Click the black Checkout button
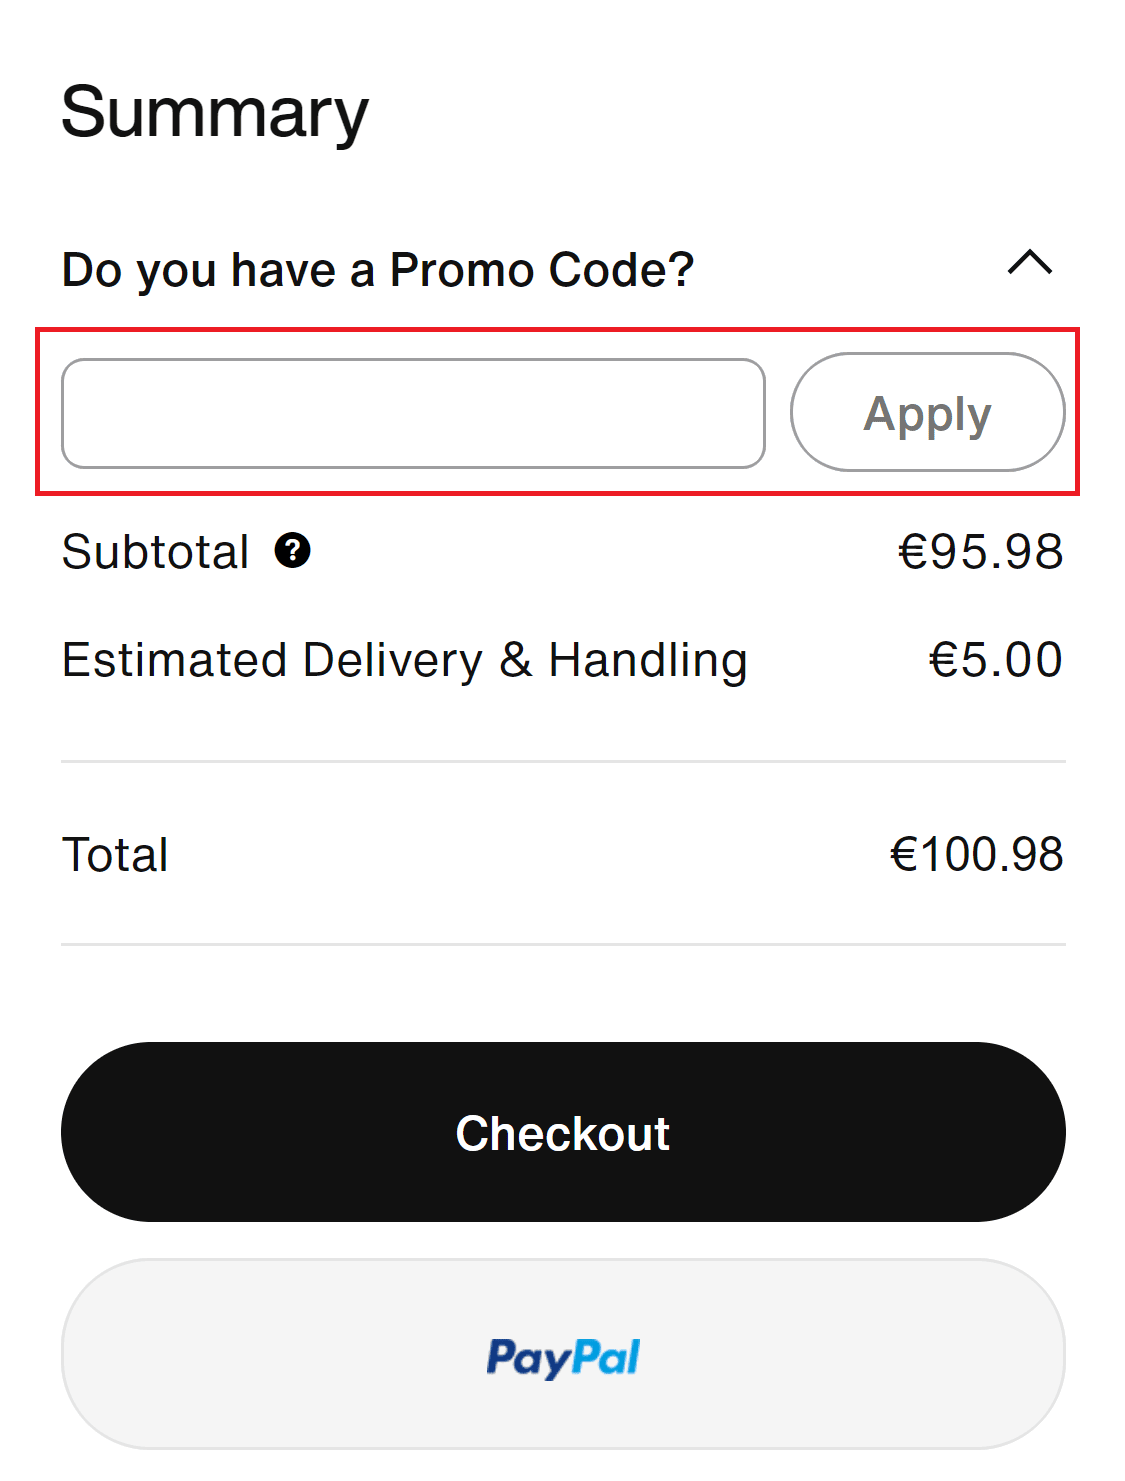Screen dimensions: 1125x1481 tap(563, 1132)
